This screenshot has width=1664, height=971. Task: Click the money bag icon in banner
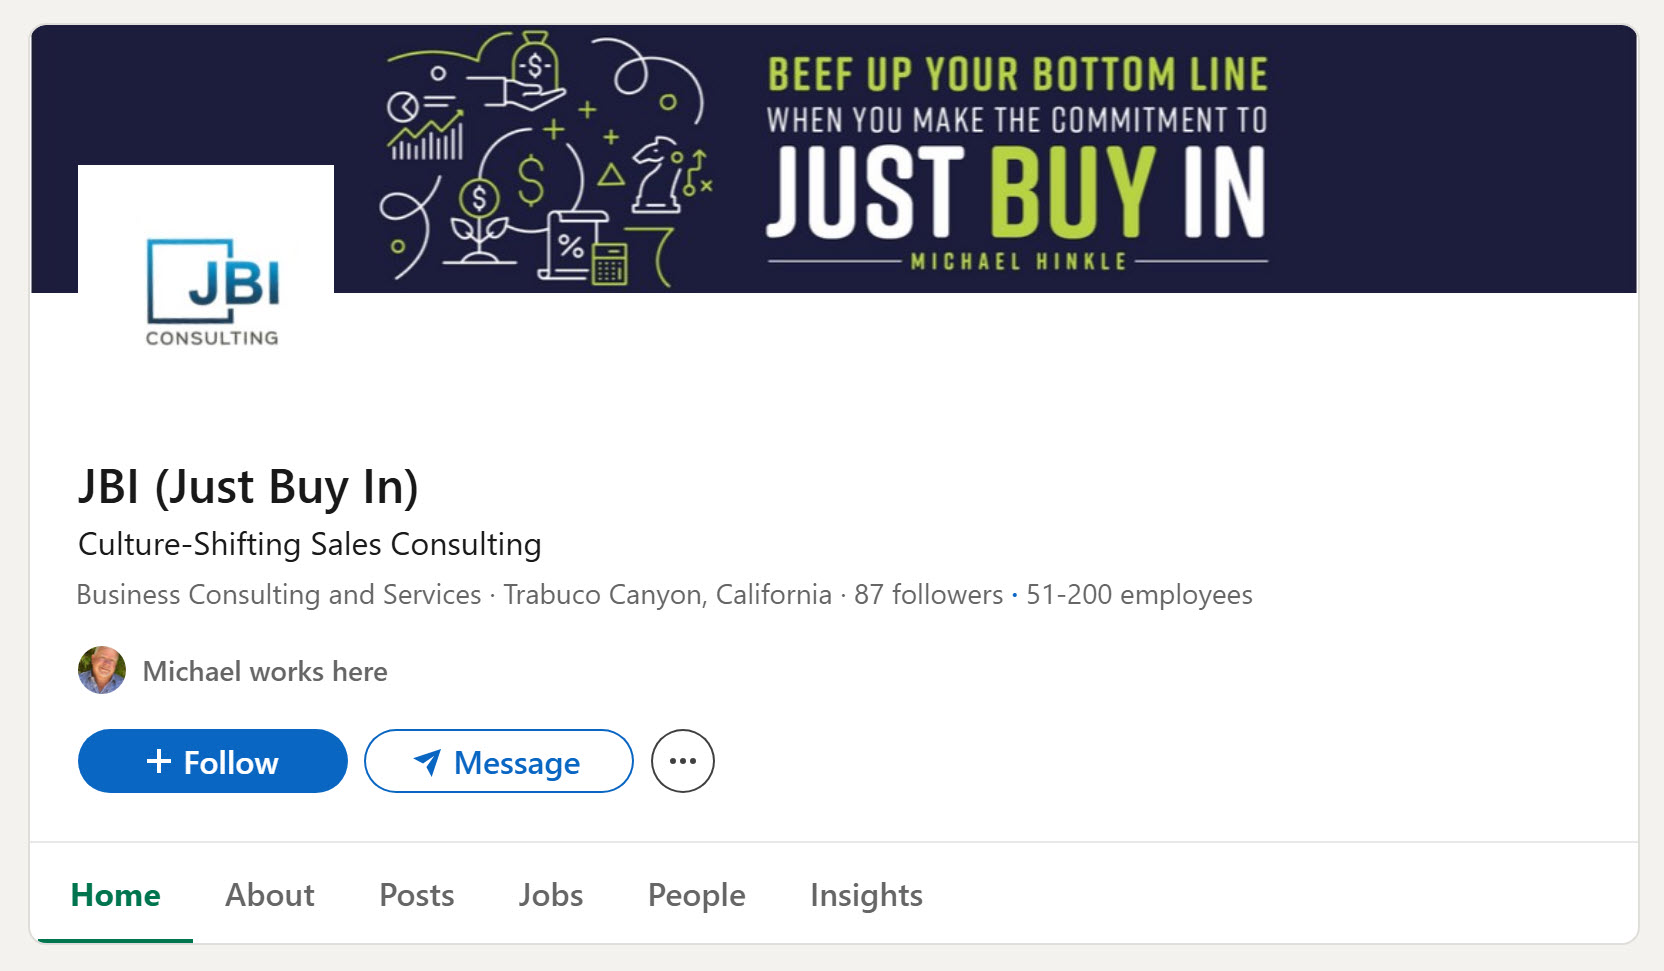[x=535, y=62]
